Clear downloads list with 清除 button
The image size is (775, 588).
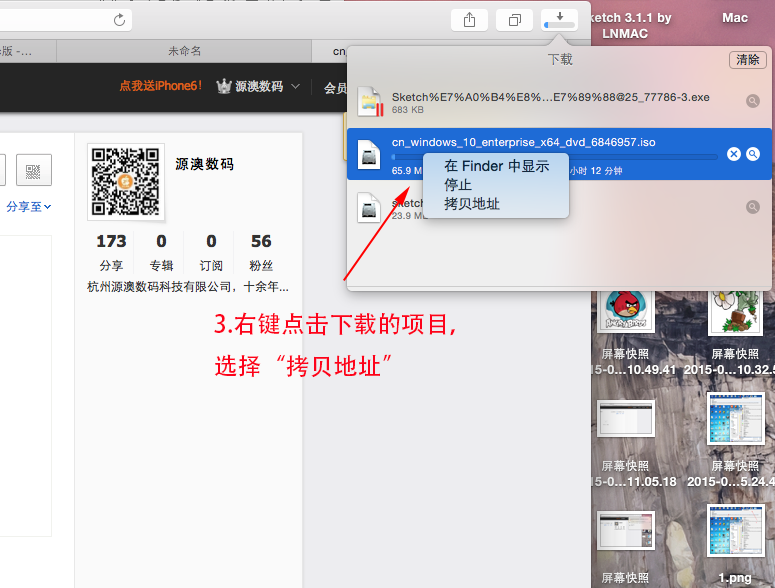pos(748,60)
